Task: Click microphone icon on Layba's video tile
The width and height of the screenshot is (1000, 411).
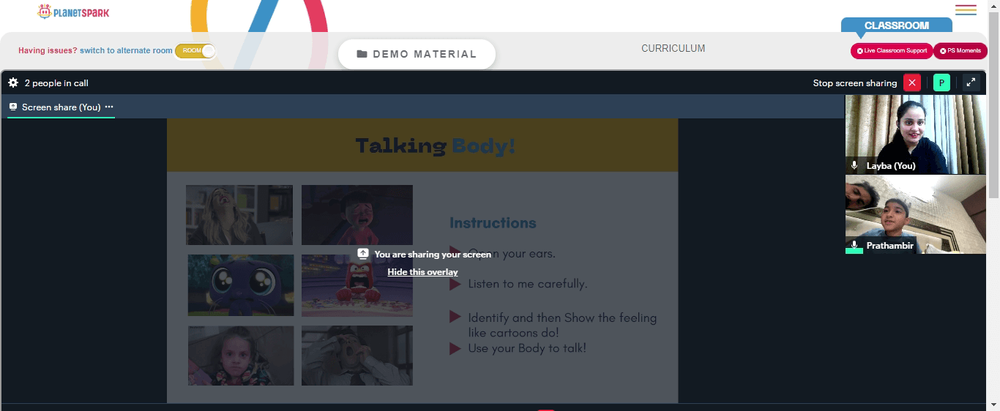Action: pyautogui.click(x=855, y=165)
